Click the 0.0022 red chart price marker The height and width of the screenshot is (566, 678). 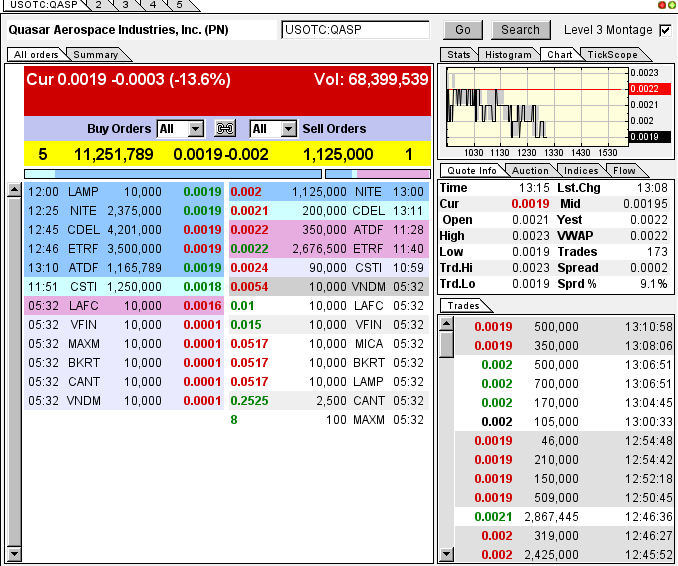coord(650,89)
